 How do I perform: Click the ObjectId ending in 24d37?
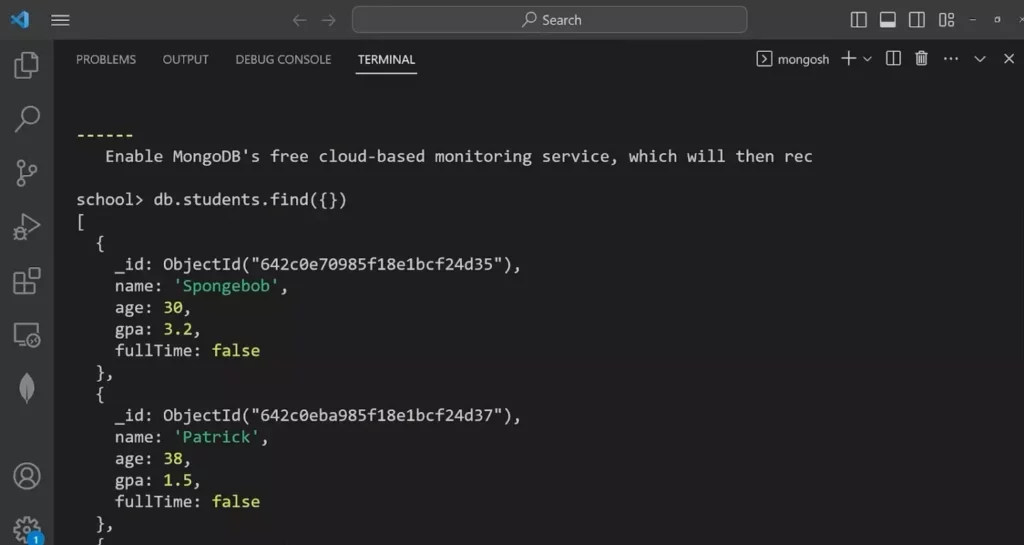[x=337, y=415]
